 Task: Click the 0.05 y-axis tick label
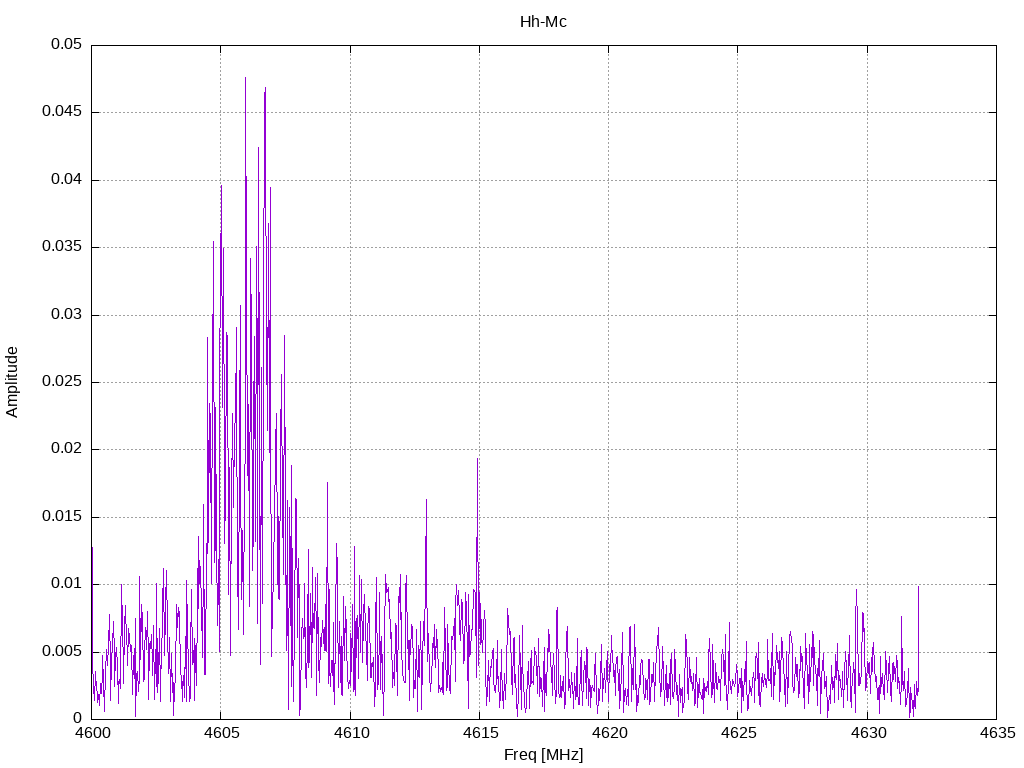pos(66,45)
